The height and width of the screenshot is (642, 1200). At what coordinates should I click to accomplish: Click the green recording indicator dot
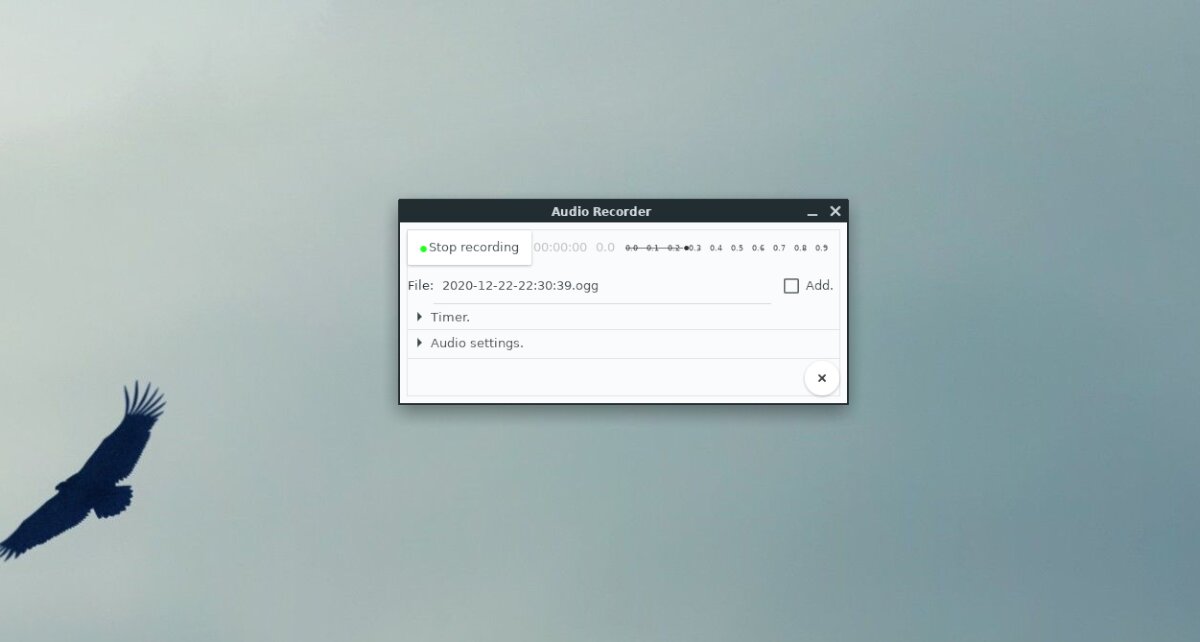[x=424, y=247]
